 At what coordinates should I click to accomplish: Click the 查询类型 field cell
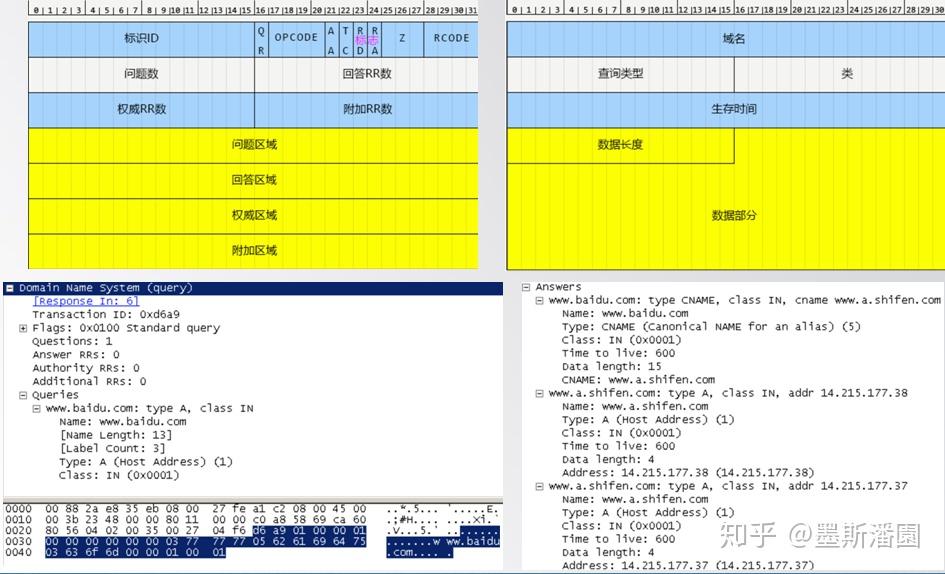pyautogui.click(x=621, y=74)
